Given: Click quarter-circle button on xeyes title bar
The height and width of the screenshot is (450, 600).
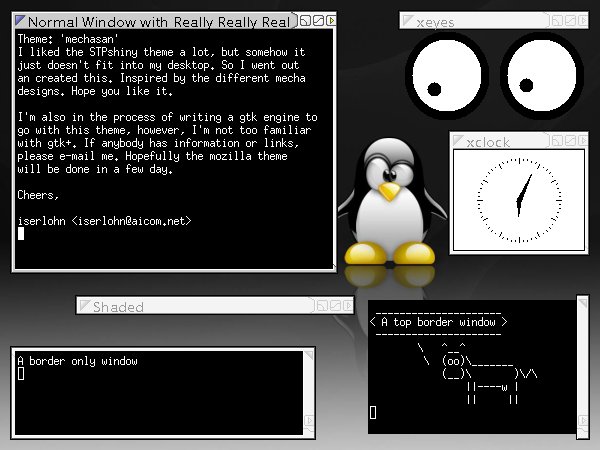Looking at the screenshot, I should pos(557,20).
